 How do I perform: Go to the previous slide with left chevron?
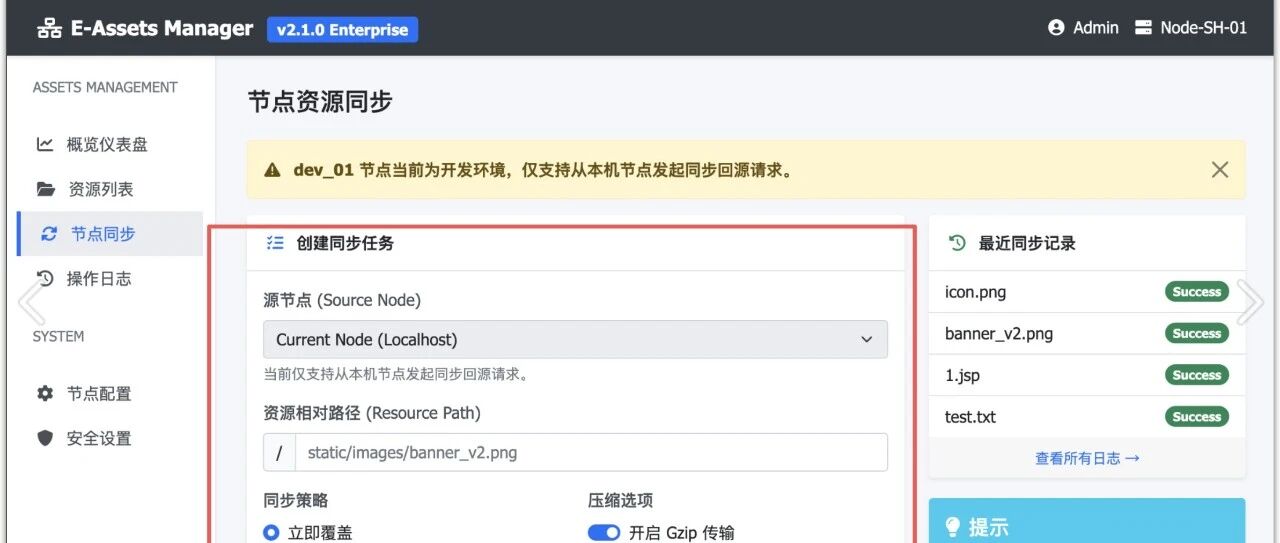pos(31,302)
